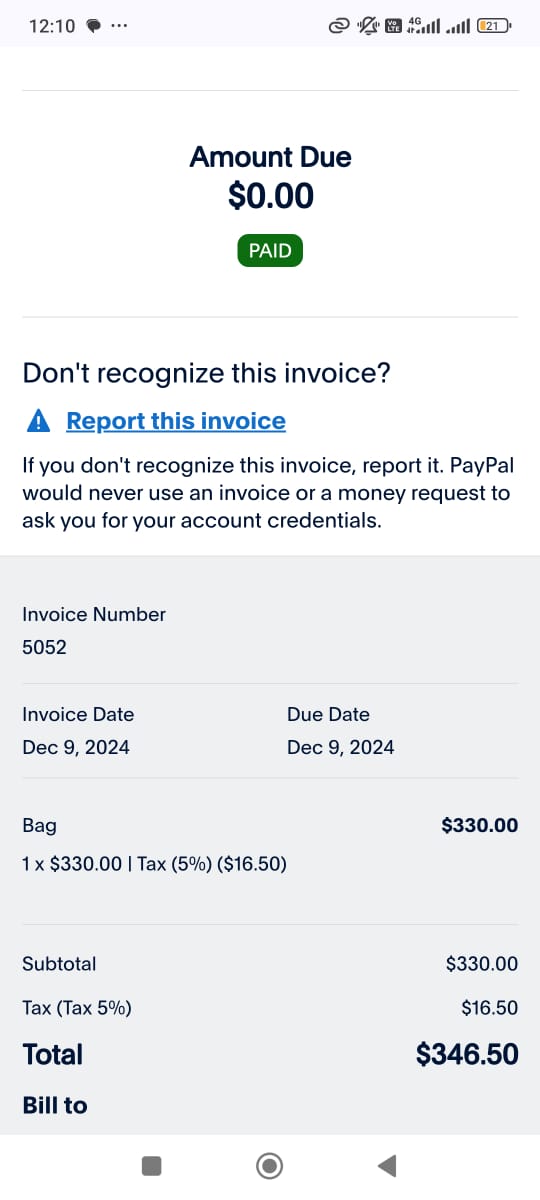Tap the Android home circle button

tap(269, 1165)
